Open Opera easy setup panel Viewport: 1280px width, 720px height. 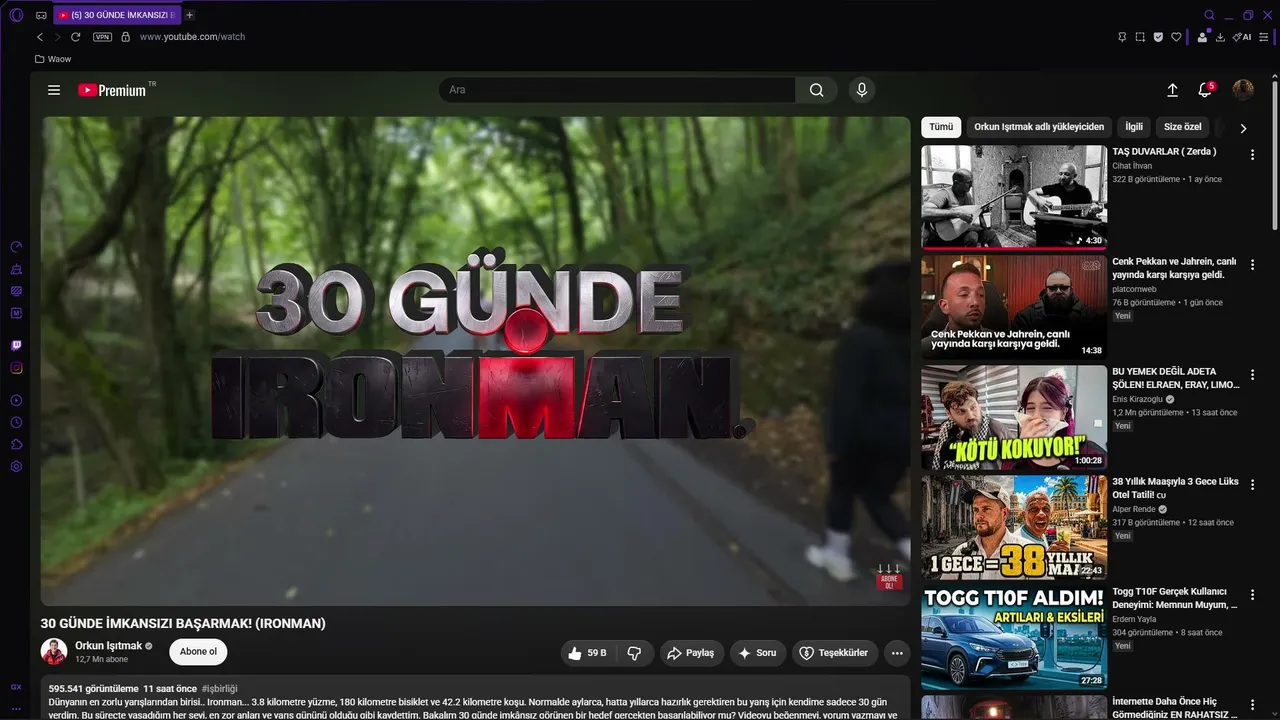[x=1264, y=37]
